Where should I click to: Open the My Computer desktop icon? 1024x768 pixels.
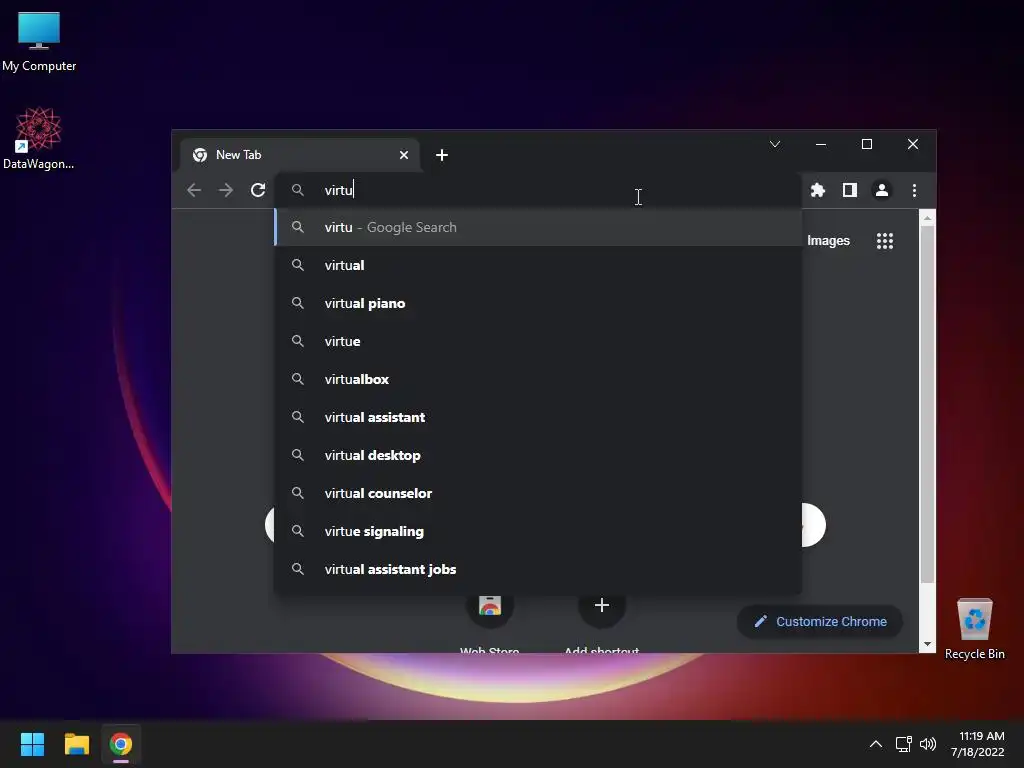tap(39, 41)
